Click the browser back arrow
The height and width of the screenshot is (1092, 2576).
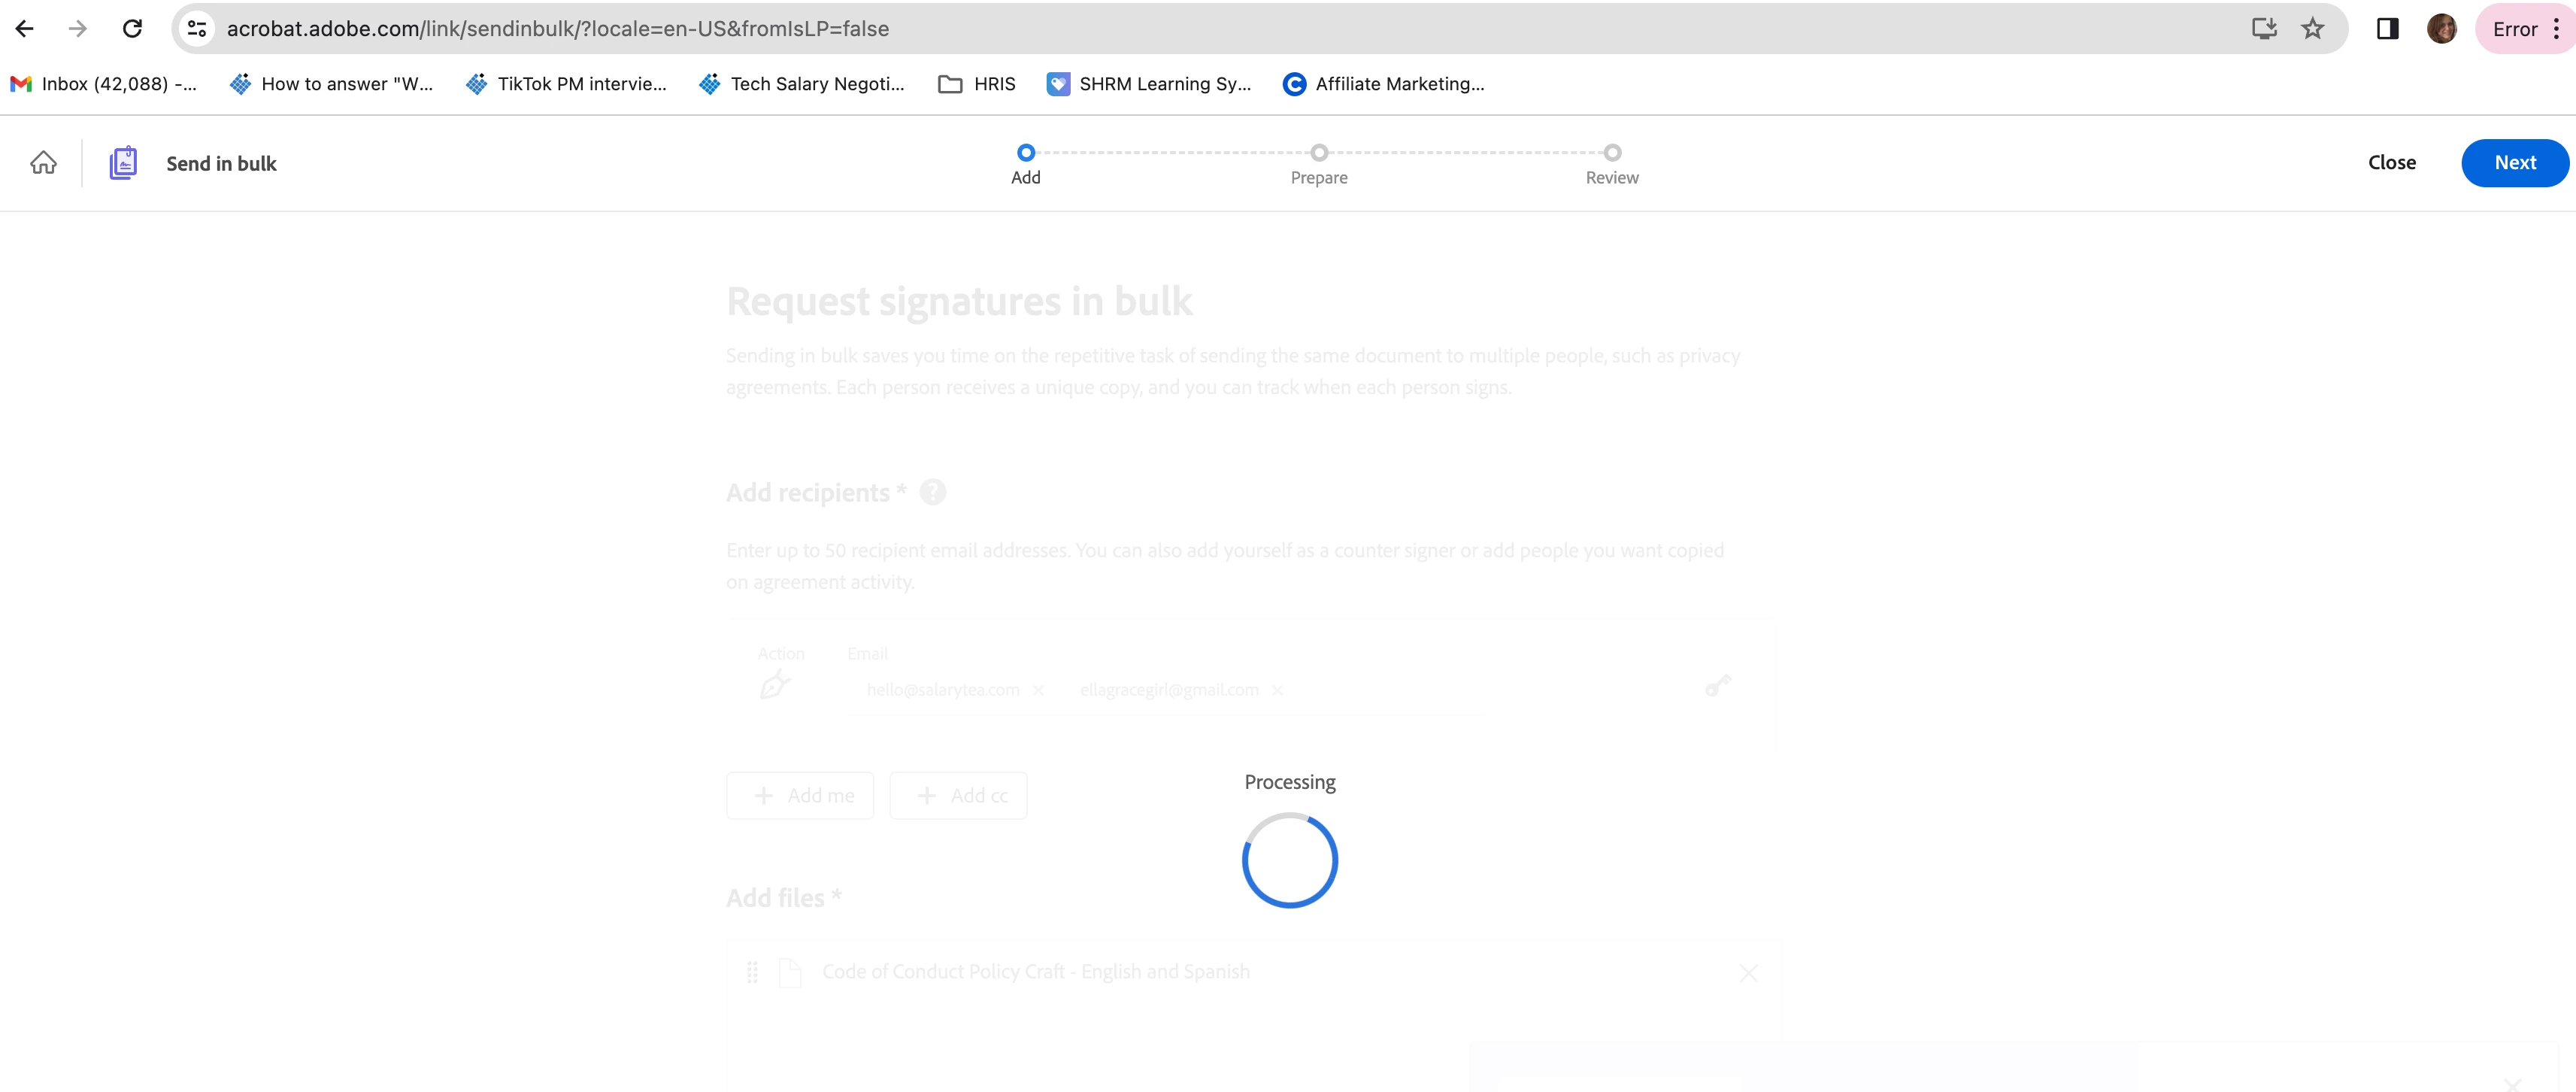click(x=25, y=29)
